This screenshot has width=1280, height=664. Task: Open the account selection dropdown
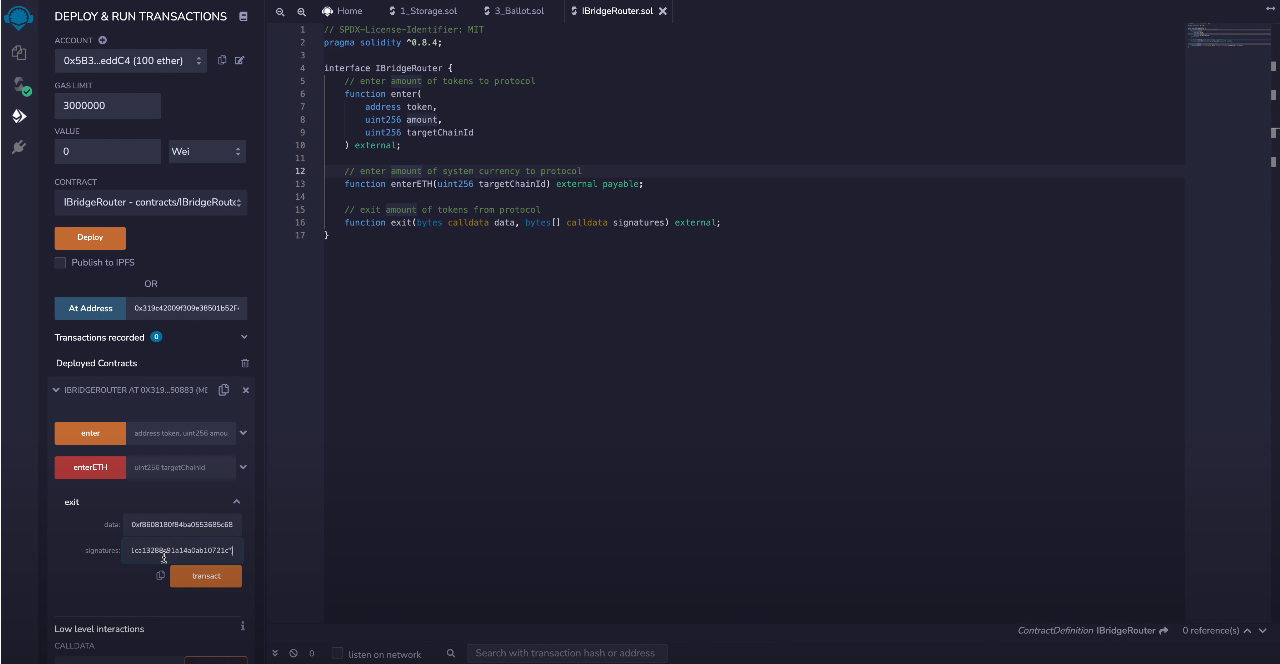pos(130,61)
